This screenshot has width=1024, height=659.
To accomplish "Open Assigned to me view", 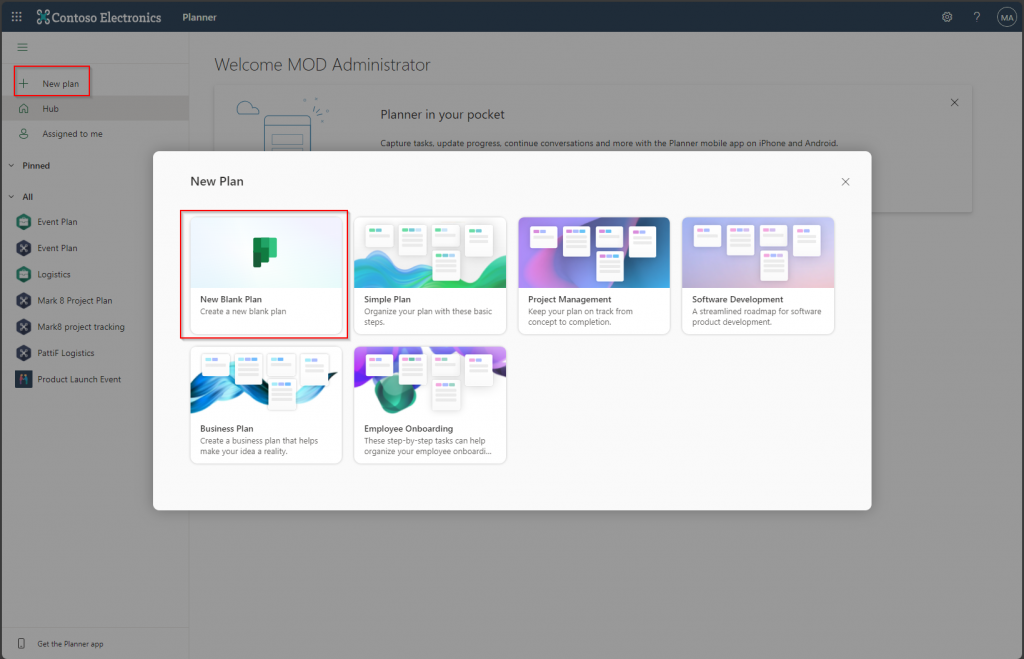I will (72, 134).
